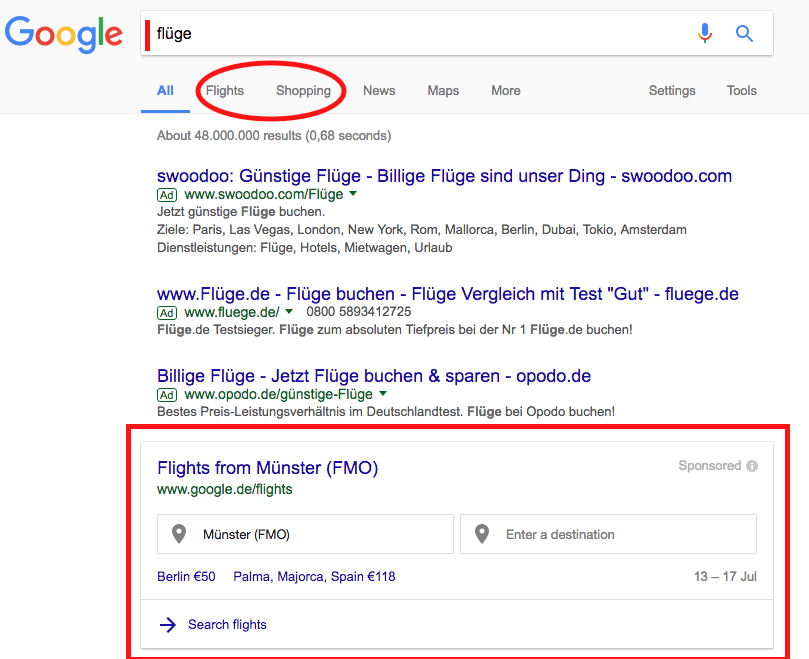Click the Sponsored info icon
809x659 pixels.
click(752, 466)
